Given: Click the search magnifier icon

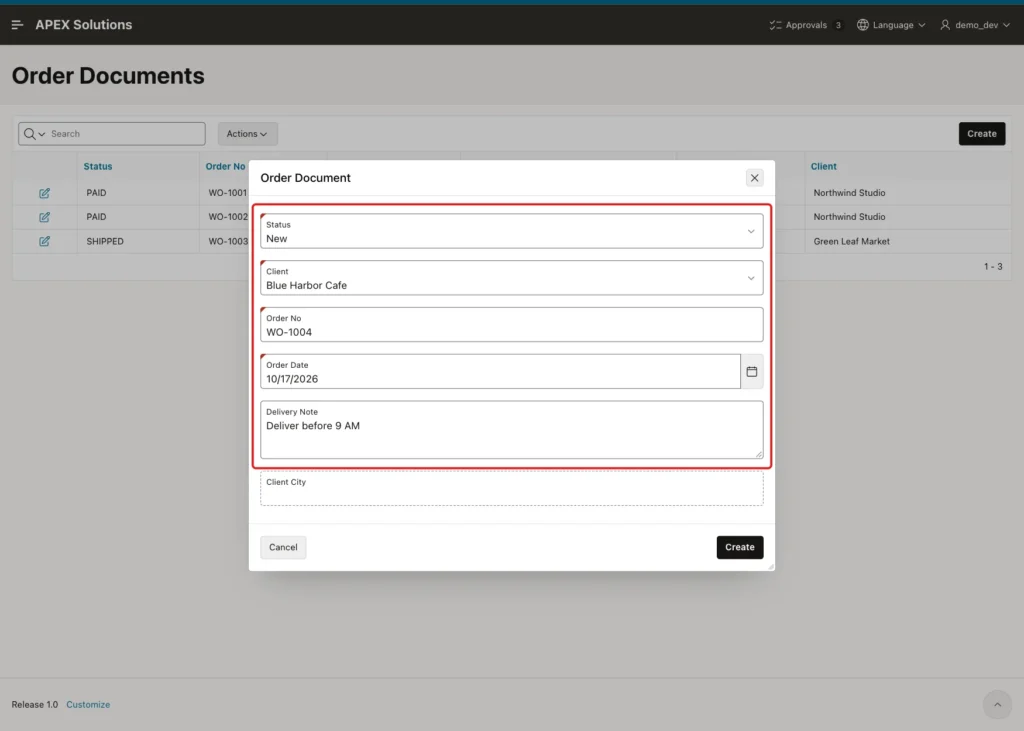Looking at the screenshot, I should [29, 134].
